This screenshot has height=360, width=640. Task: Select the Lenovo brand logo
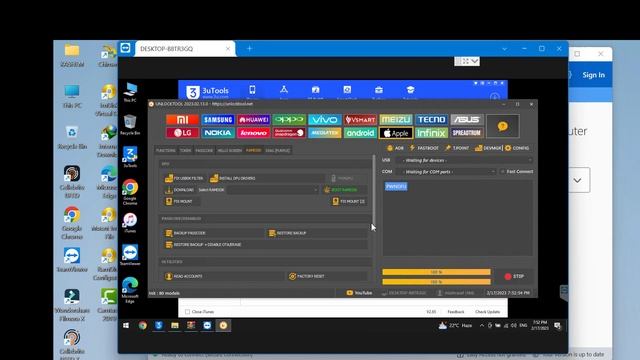point(253,133)
